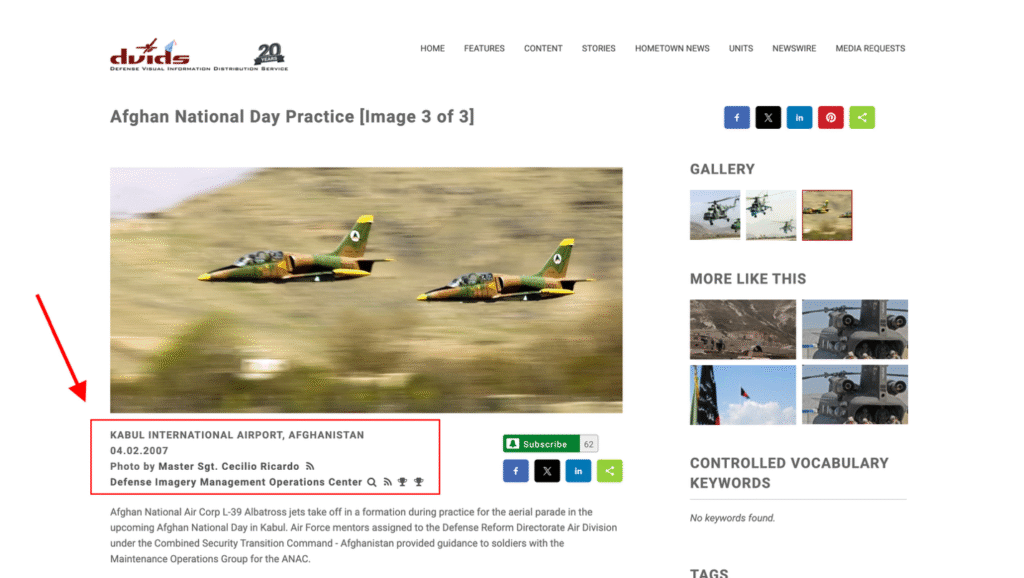Open RSS feed for Master Sgt. Cecilio Ricardo
The width and height of the screenshot is (1024, 578).
[310, 466]
